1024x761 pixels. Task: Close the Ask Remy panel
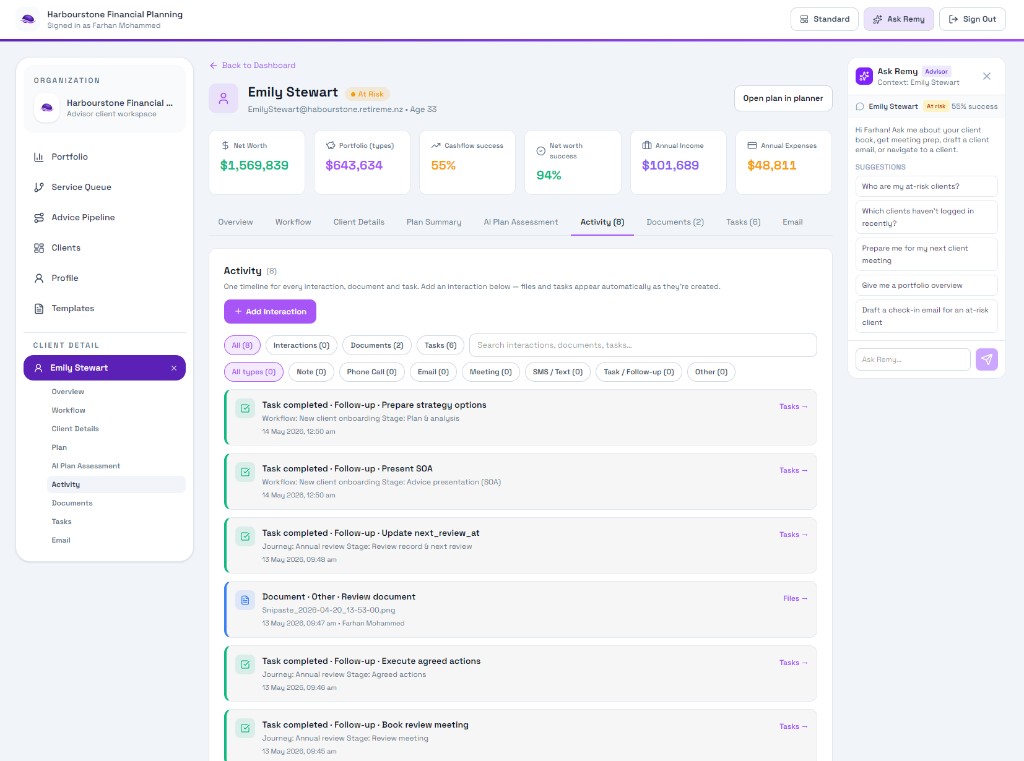click(x=987, y=76)
